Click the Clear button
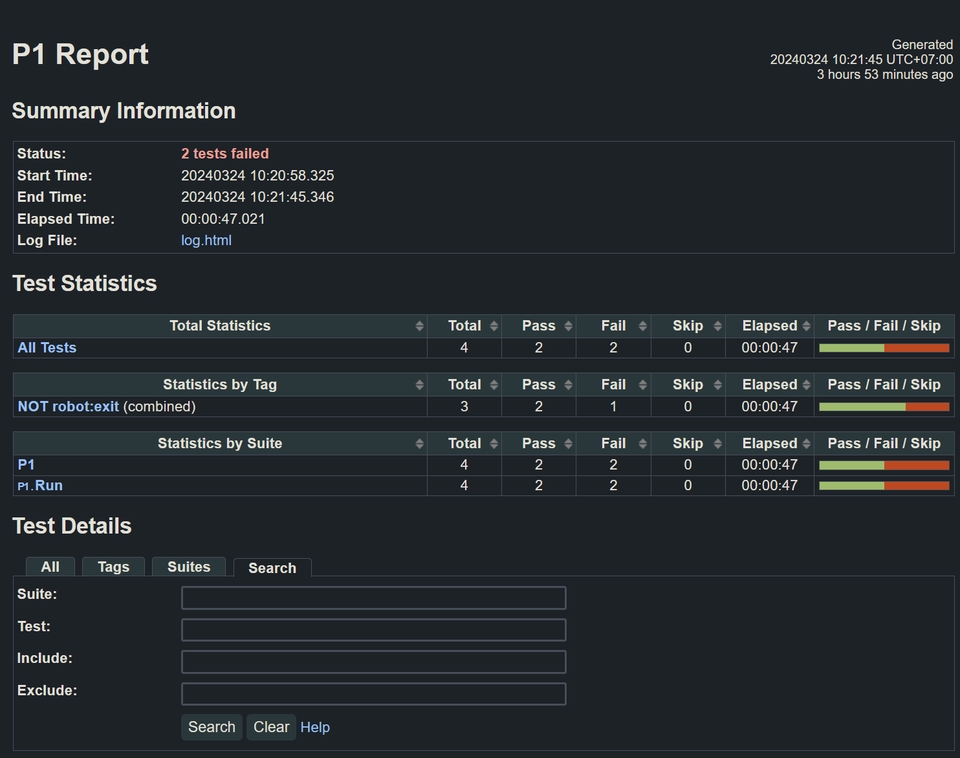Viewport: 960px width, 758px height. (x=271, y=727)
